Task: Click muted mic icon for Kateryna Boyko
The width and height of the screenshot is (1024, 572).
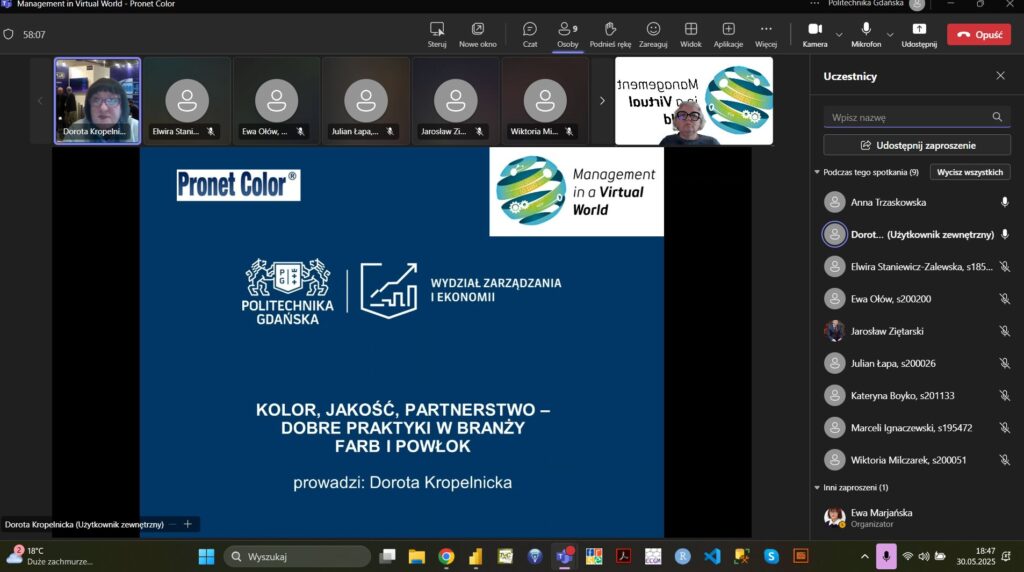Action: (1004, 396)
